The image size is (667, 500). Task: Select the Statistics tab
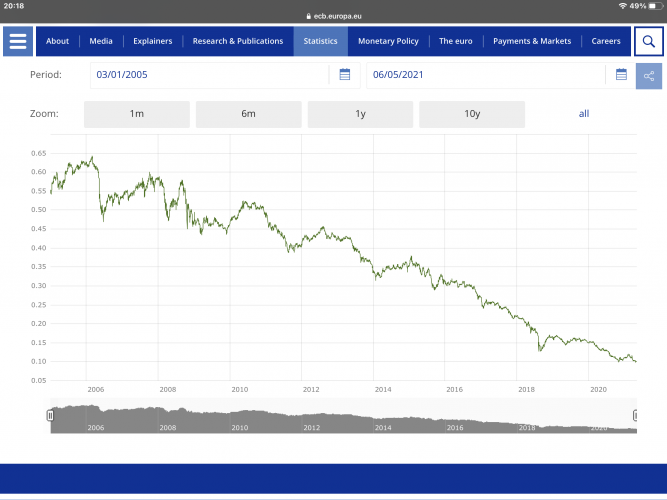pyautogui.click(x=321, y=41)
